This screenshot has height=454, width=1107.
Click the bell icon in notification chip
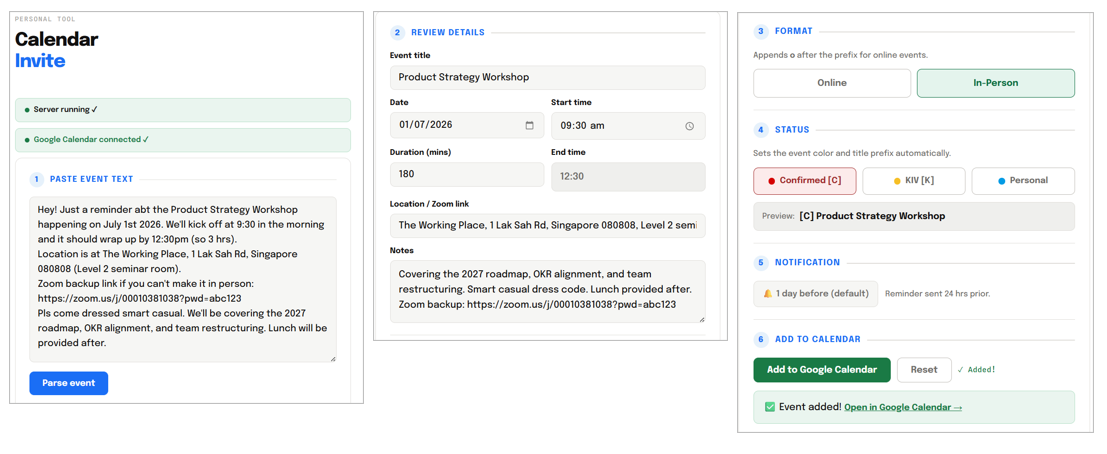point(767,294)
